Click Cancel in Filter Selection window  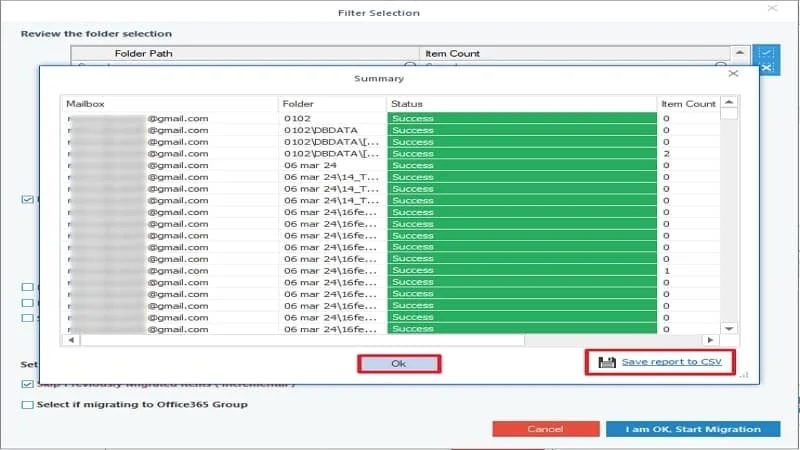(546, 429)
